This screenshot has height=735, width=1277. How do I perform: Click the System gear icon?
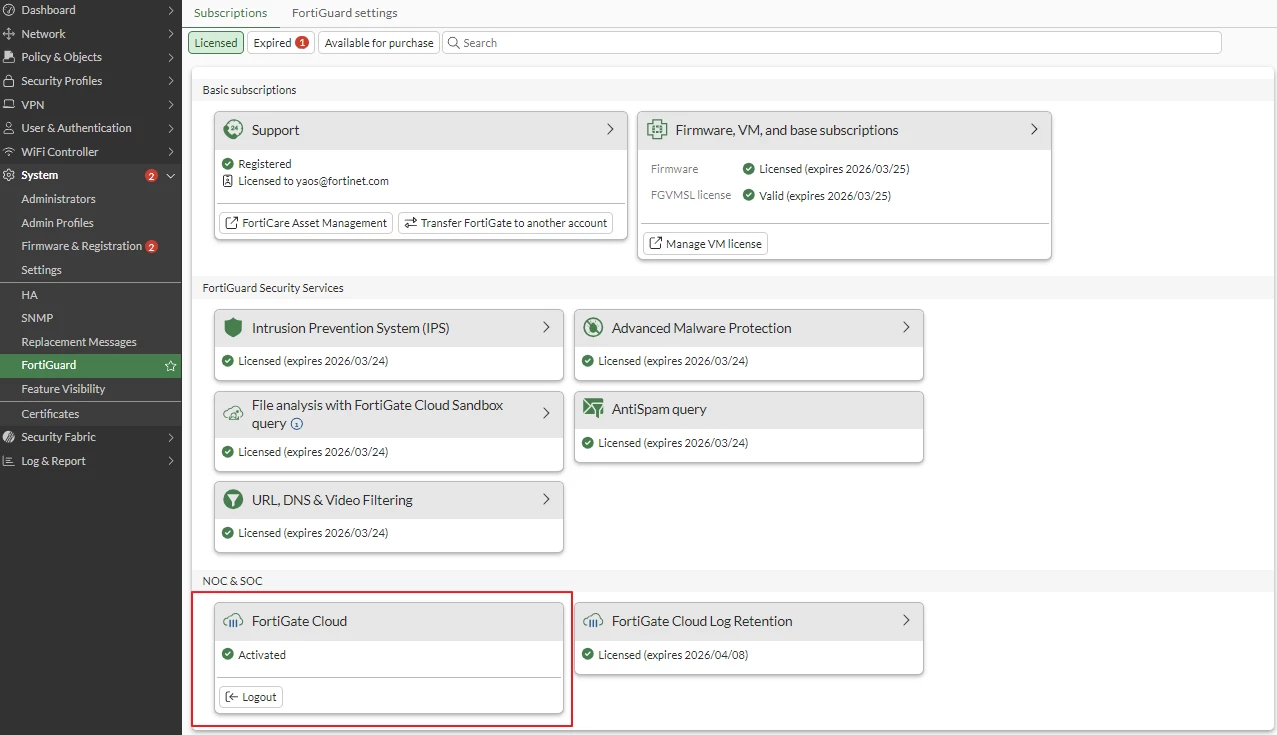pyautogui.click(x=9, y=175)
